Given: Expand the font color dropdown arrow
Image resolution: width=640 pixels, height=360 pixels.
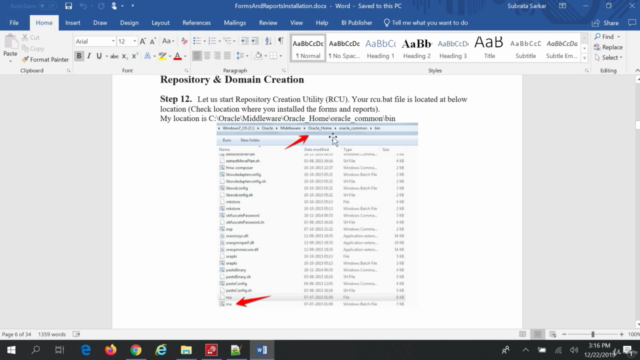Looking at the screenshot, I should 185,56.
